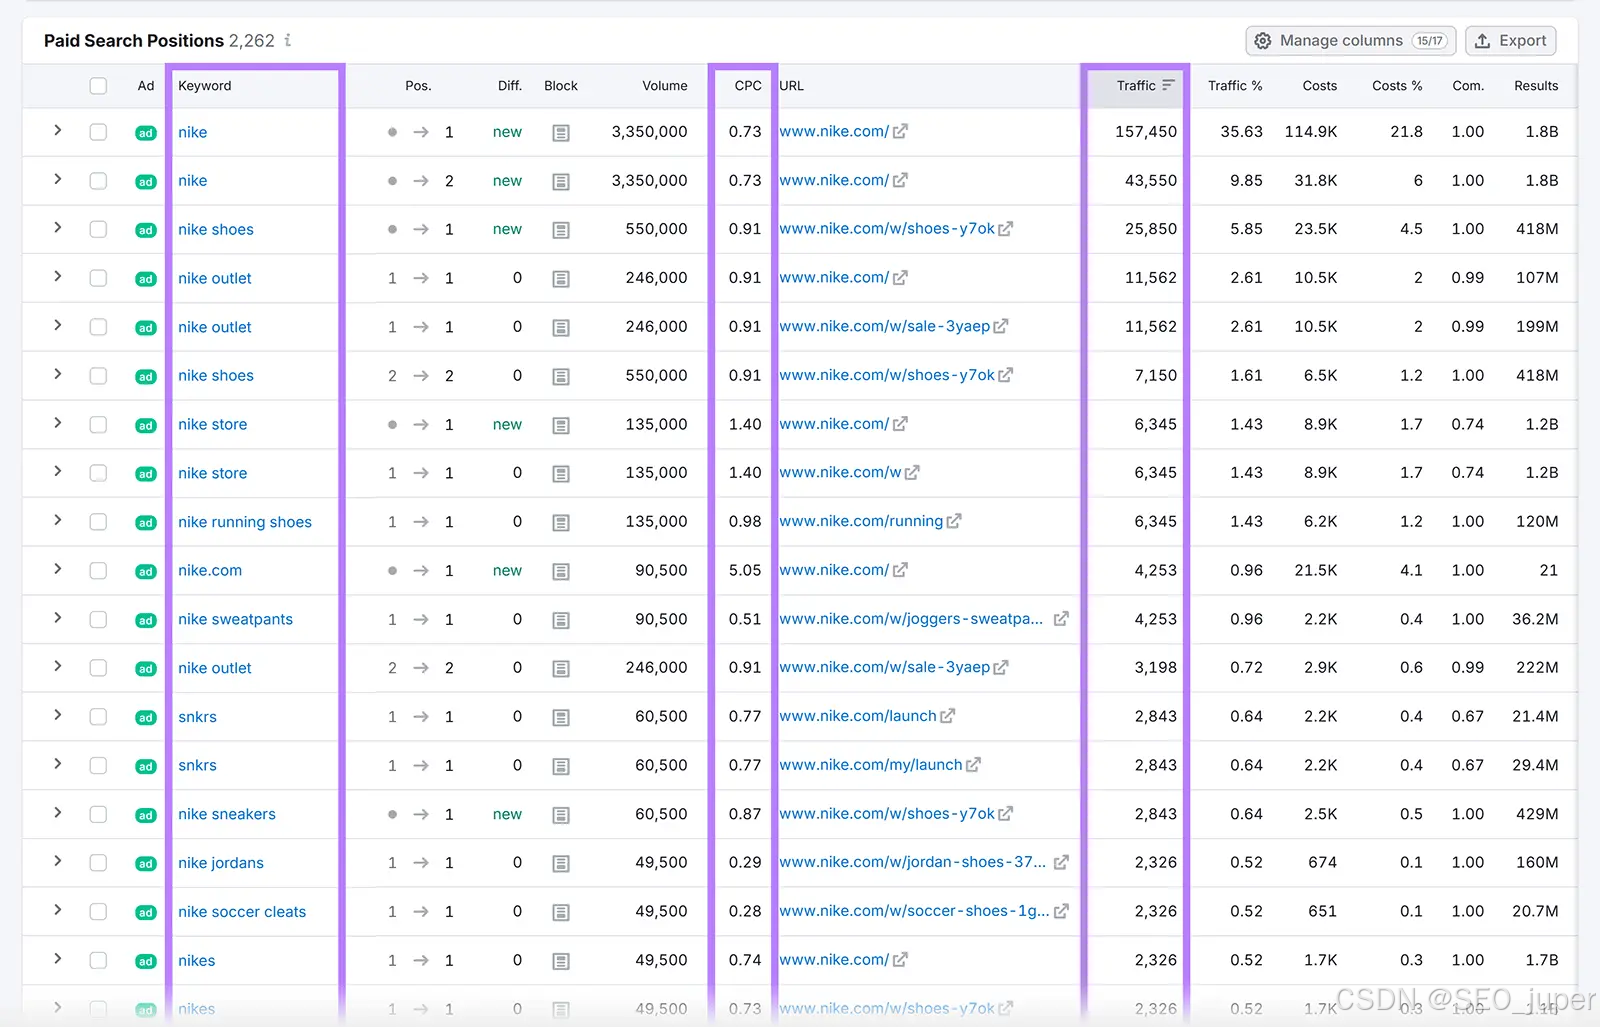Click the info icon beside Paid Search Positions count

pyautogui.click(x=288, y=40)
